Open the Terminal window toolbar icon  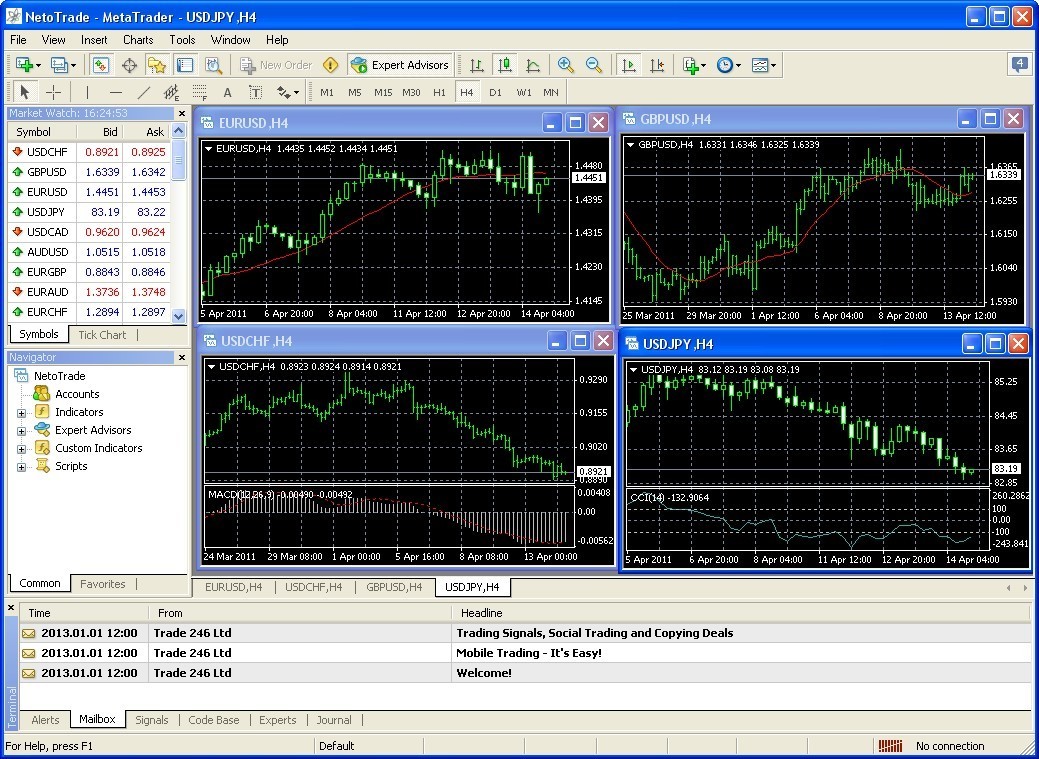185,65
